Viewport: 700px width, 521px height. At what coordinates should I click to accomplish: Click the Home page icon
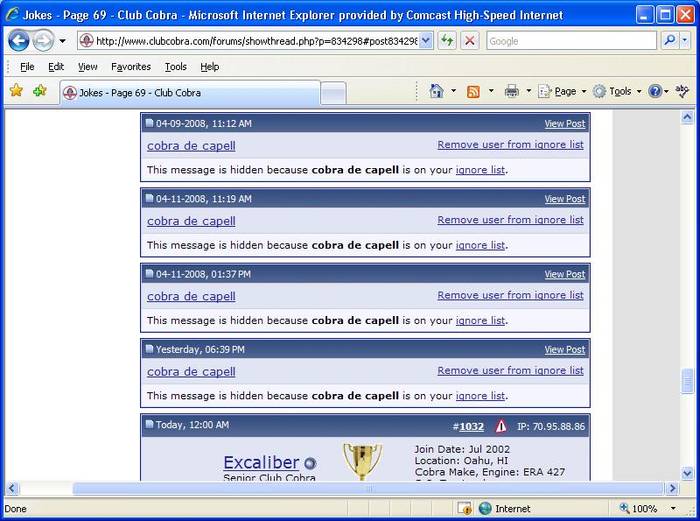pos(436,91)
